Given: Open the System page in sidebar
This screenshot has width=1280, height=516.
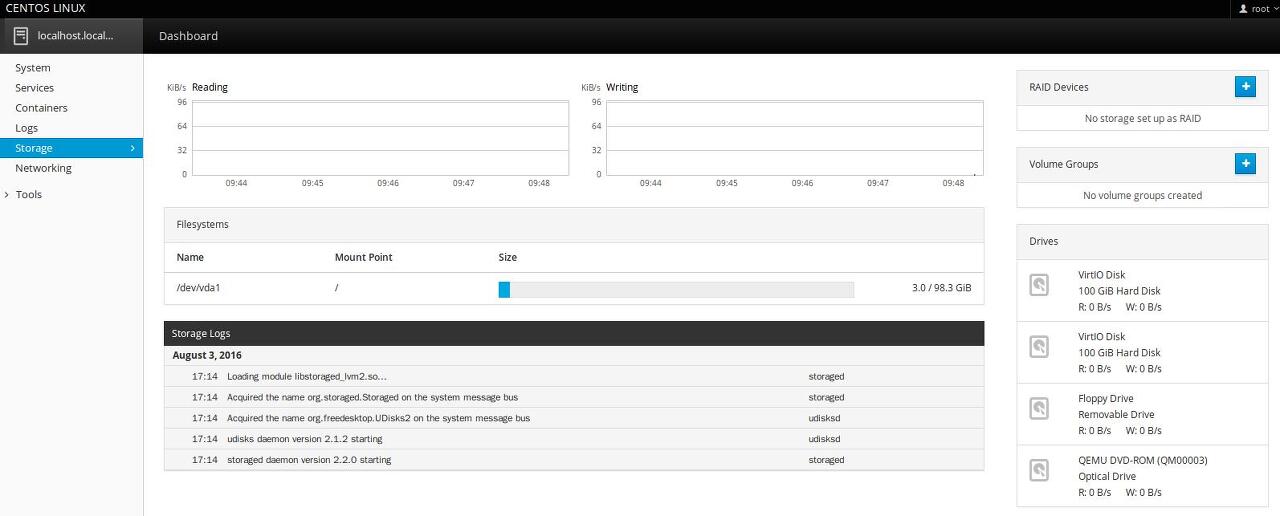Looking at the screenshot, I should (x=33, y=68).
